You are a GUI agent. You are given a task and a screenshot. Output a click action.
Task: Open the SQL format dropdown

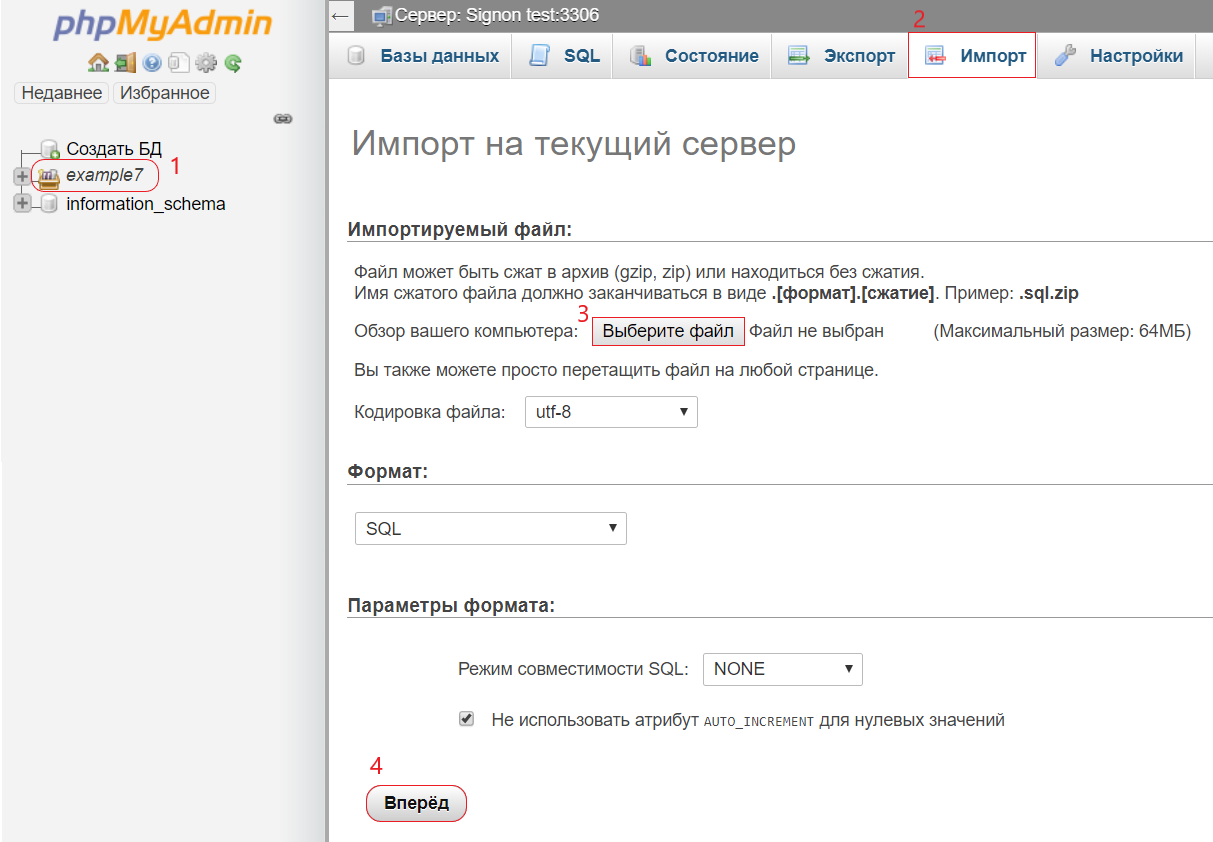click(x=490, y=529)
